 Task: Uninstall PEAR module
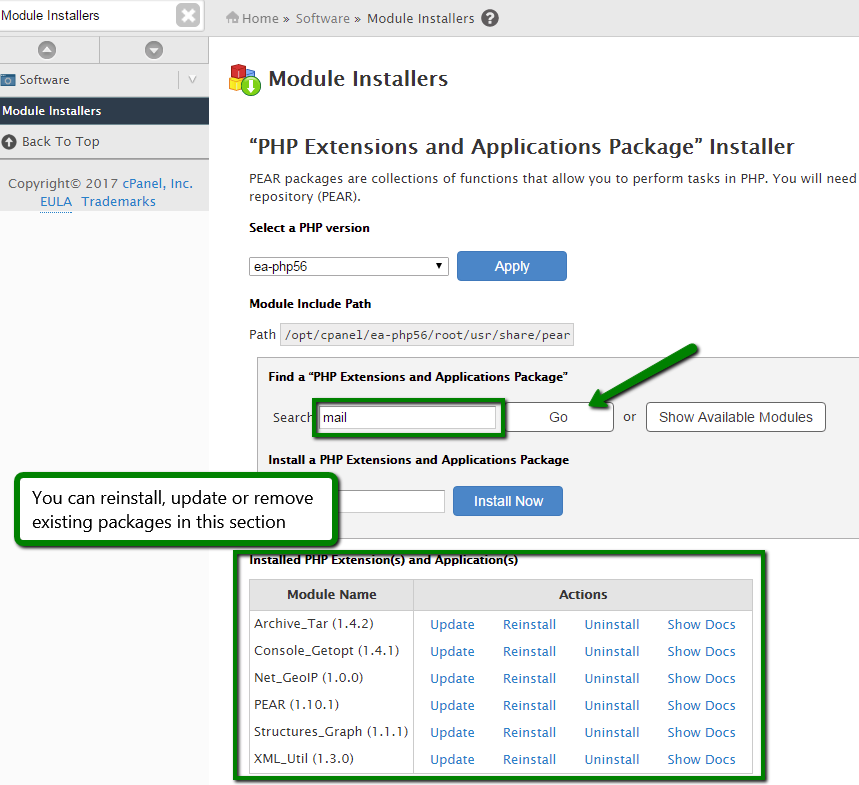(611, 706)
